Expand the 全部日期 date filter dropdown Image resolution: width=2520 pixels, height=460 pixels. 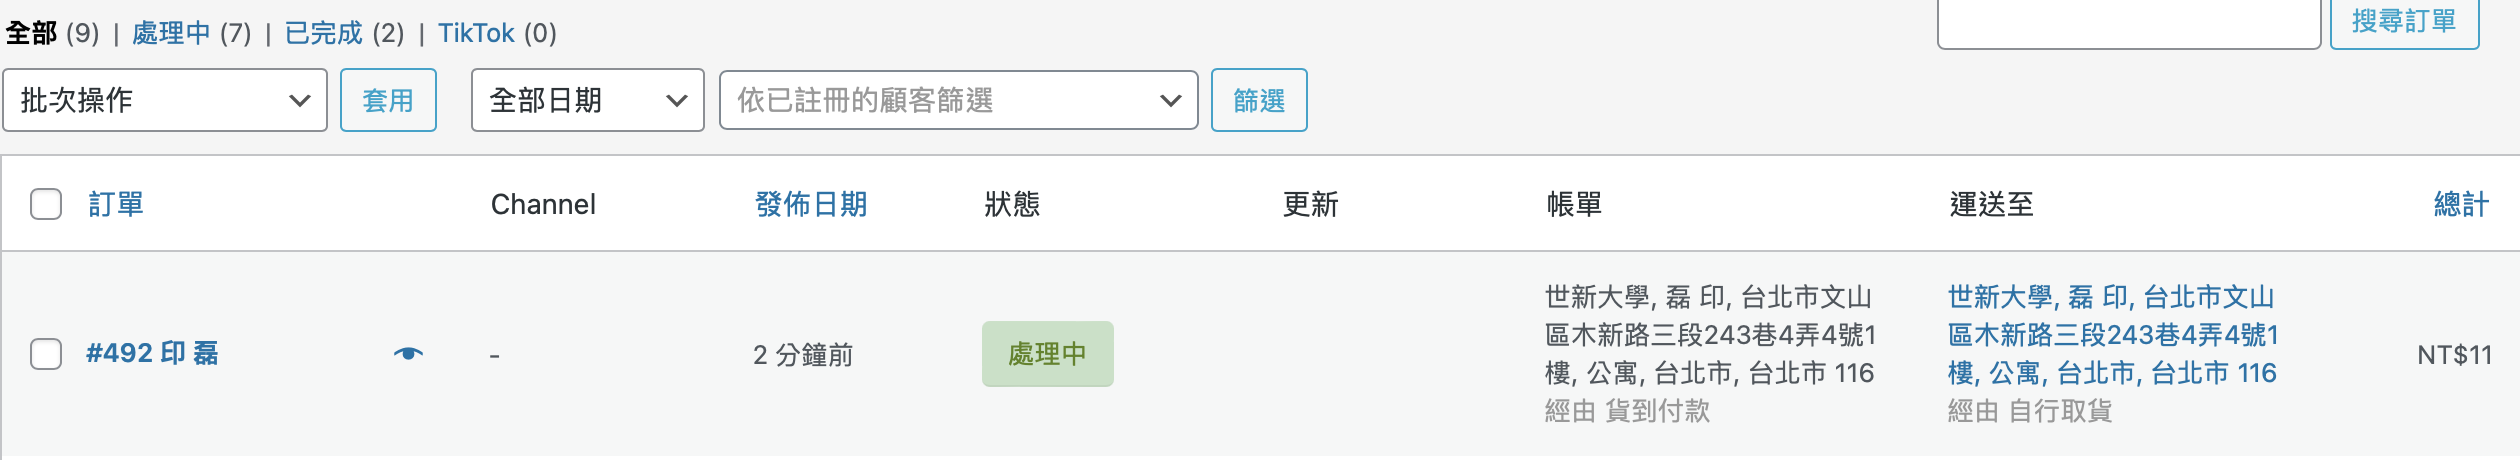click(588, 100)
